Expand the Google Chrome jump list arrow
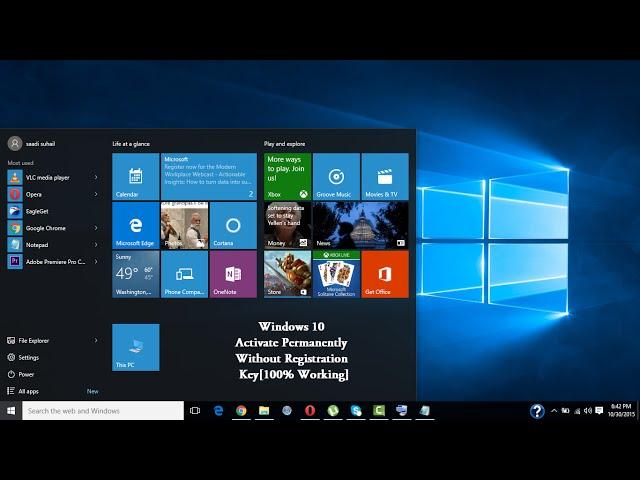This screenshot has height=480, width=640. coord(96,228)
